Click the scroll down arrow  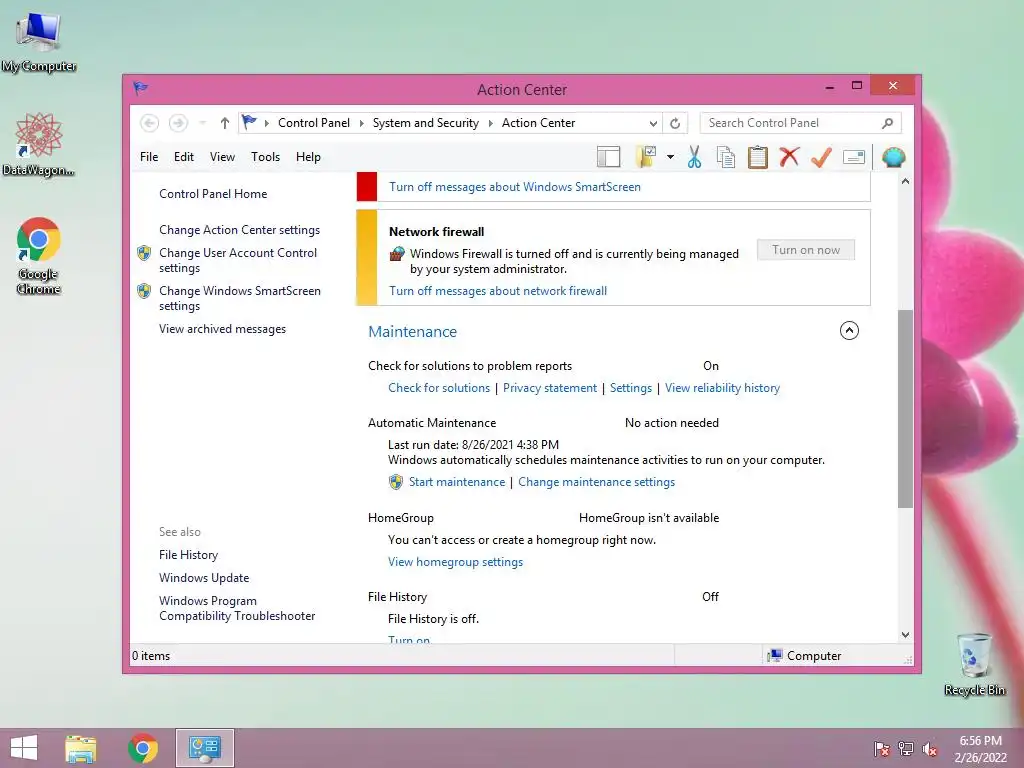[905, 635]
